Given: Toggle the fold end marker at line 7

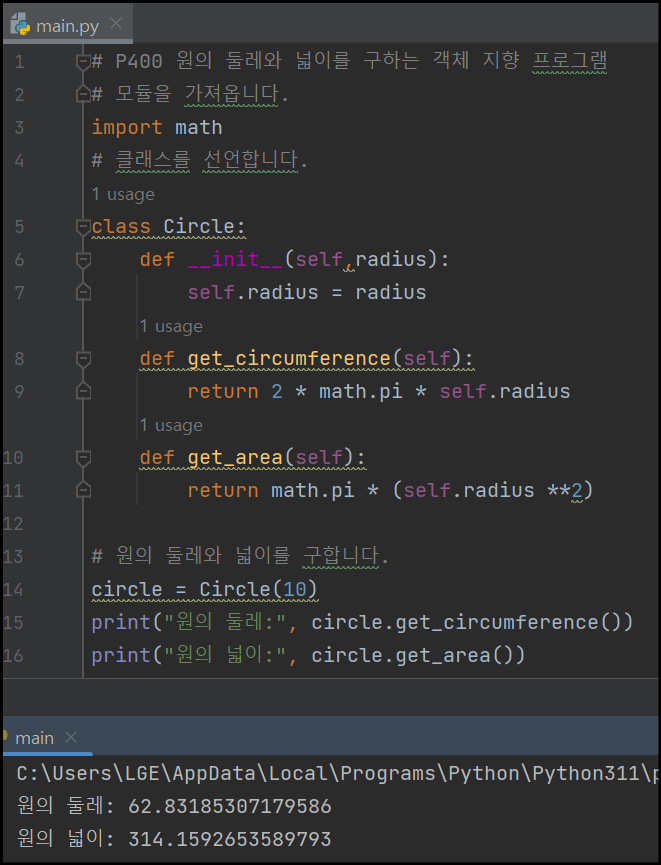Looking at the screenshot, I should point(83,292).
